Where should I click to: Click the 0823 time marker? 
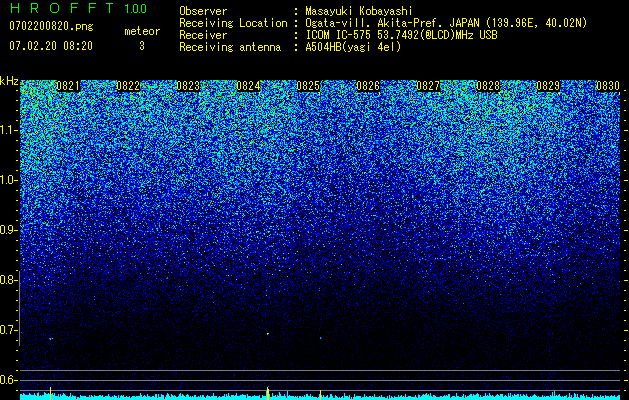pos(188,86)
